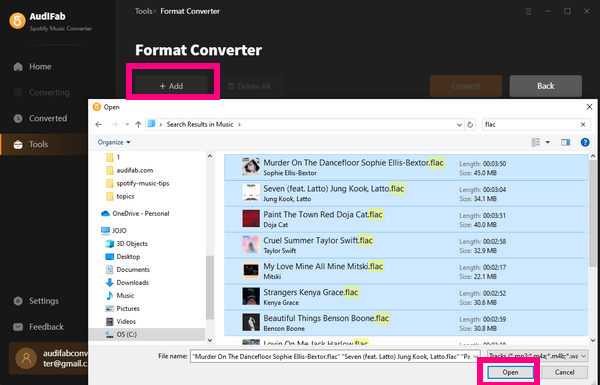Viewport: 600px width, 385px height.
Task: Open the Converted section
Action: point(40,119)
